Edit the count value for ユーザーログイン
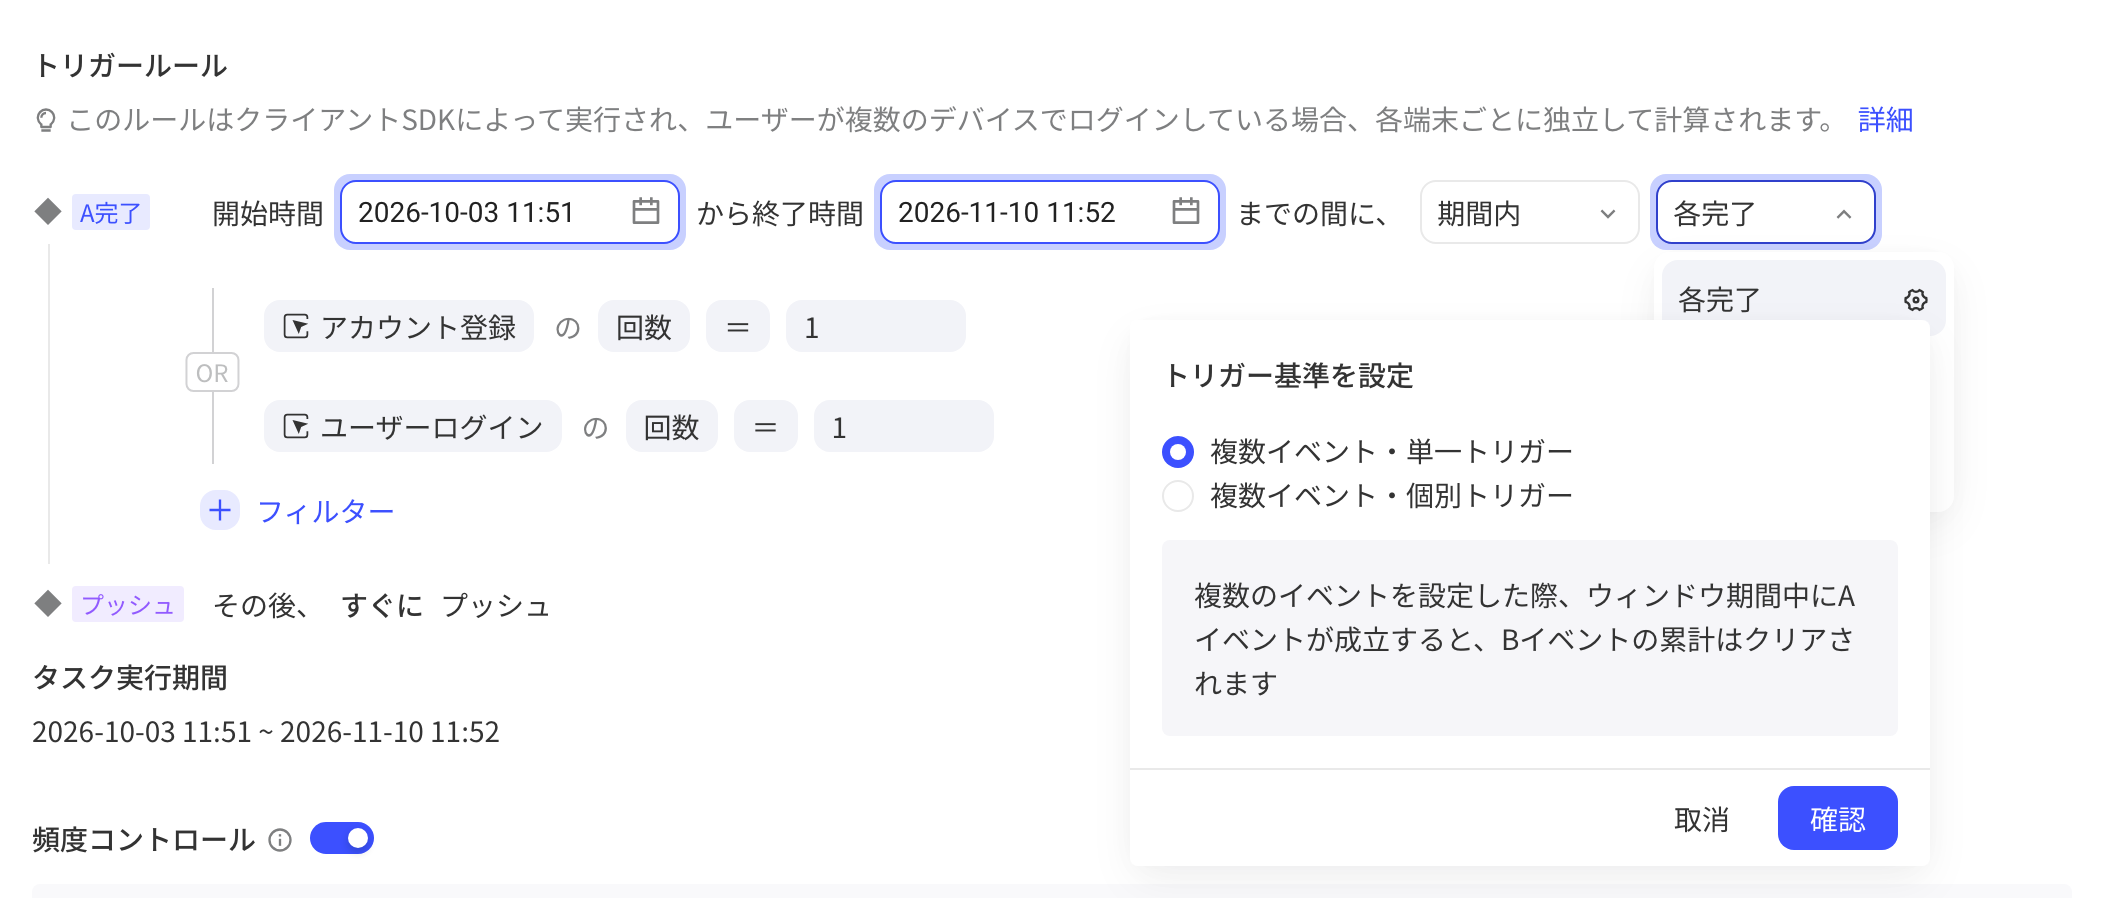Screen dimensions: 2104x898 [904, 426]
